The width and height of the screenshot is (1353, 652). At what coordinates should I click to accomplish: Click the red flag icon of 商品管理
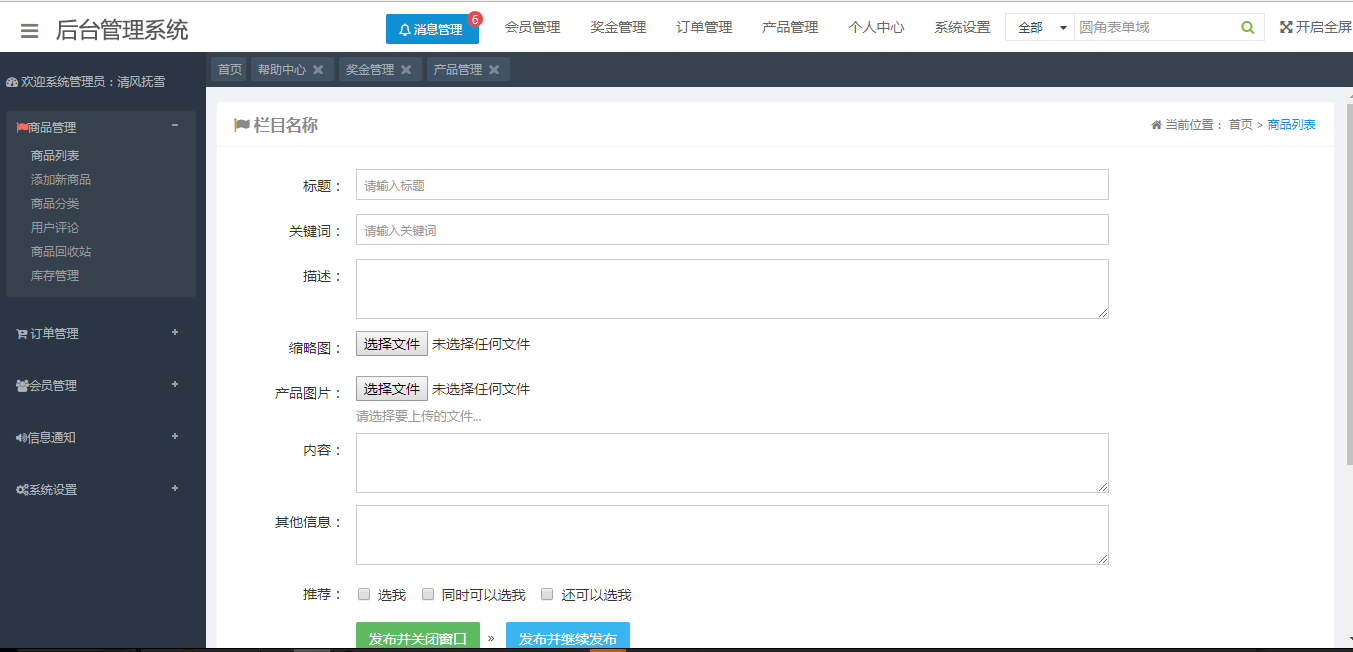22,128
